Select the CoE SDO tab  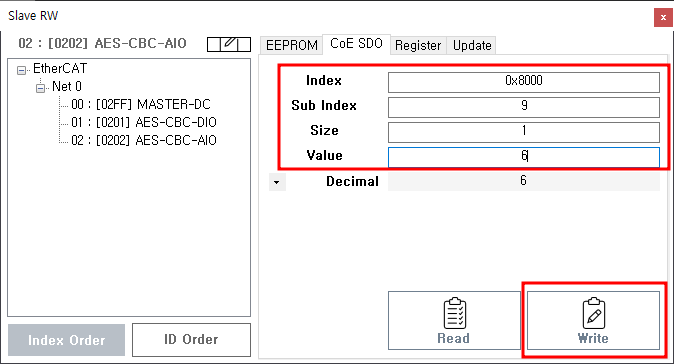tap(356, 44)
